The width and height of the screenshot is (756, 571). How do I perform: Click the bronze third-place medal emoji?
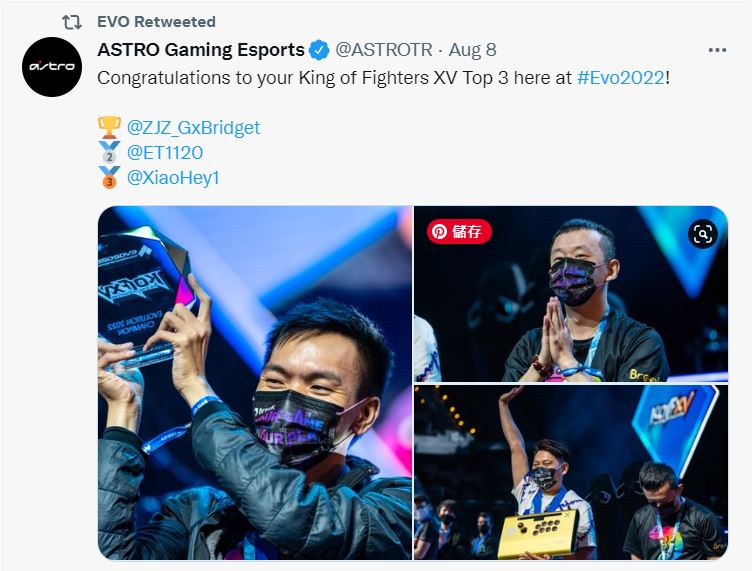pos(109,177)
